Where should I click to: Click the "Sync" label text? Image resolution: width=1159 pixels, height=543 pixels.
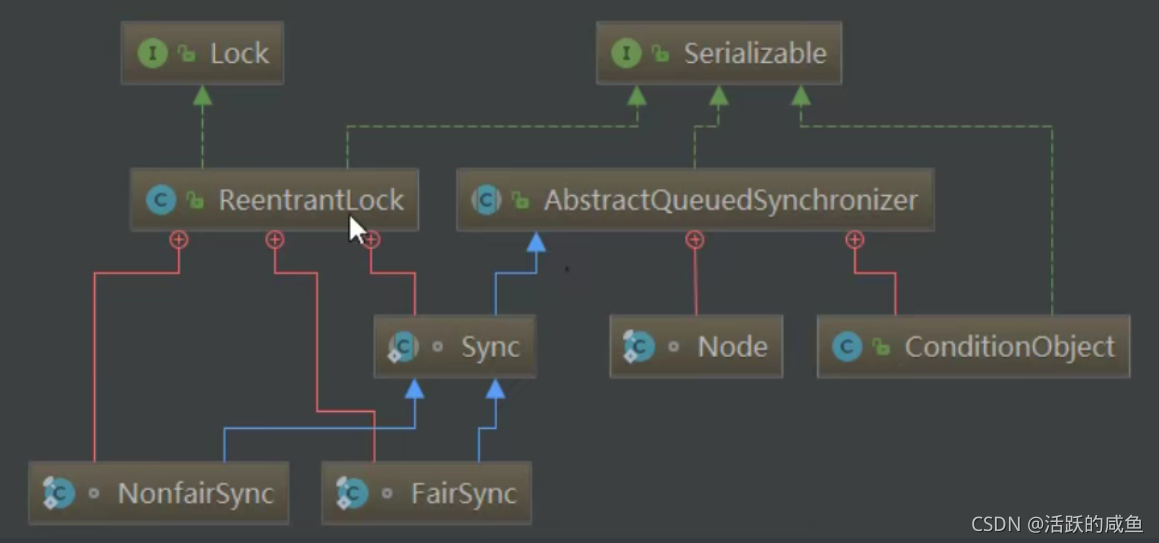tap(491, 347)
